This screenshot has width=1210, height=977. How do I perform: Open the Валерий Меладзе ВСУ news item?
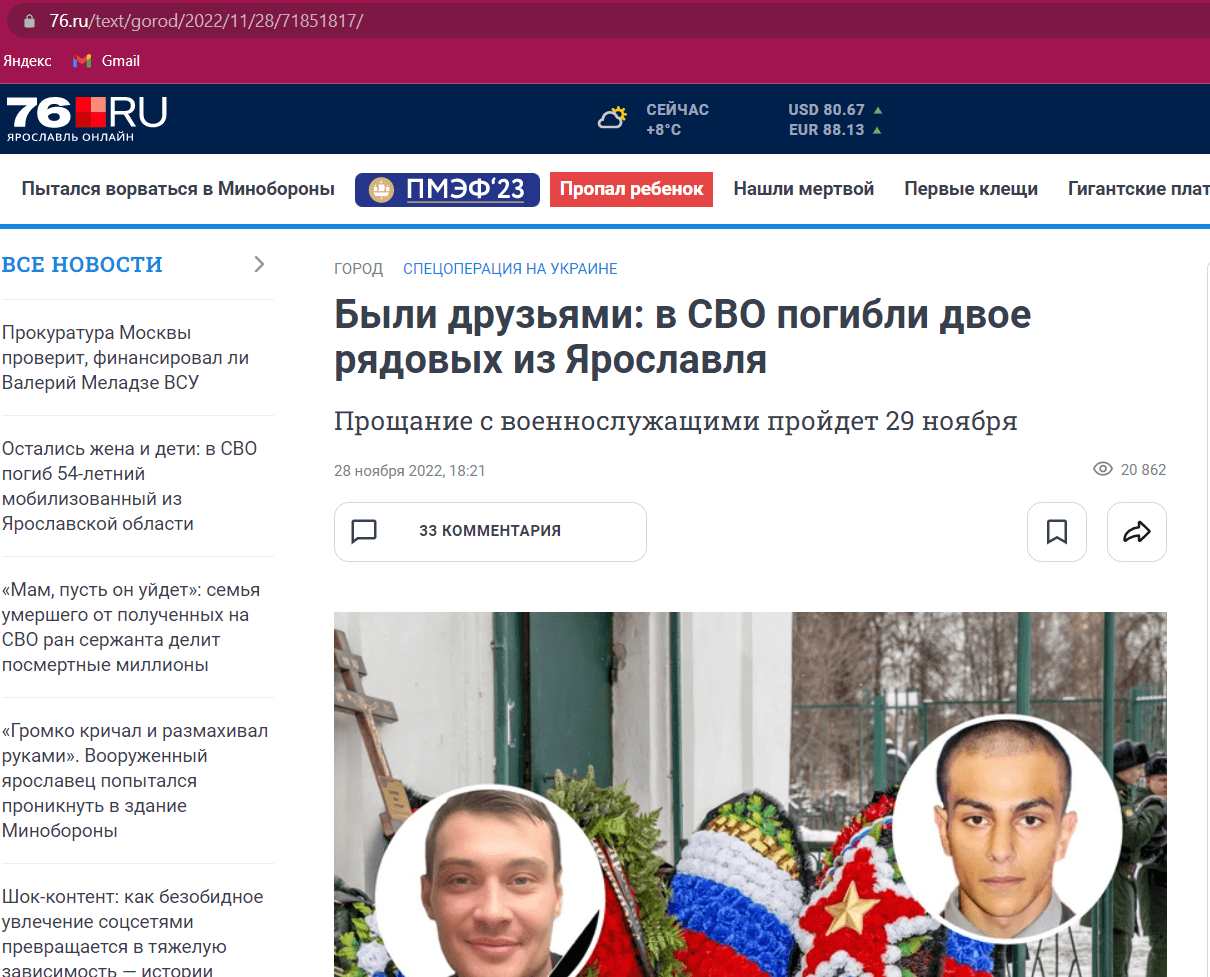(x=126, y=357)
